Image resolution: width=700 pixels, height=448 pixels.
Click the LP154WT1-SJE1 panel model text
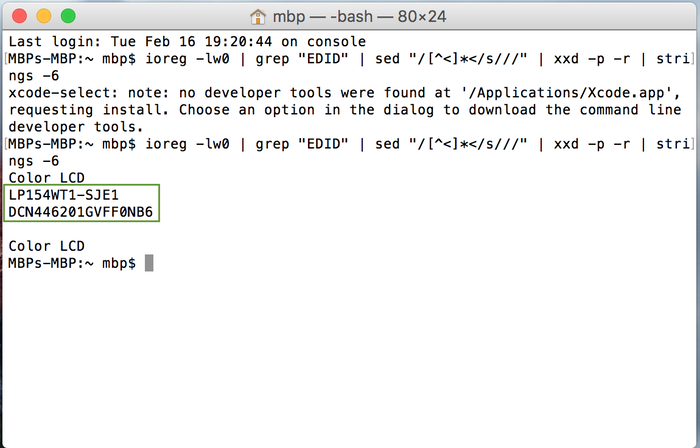point(64,195)
